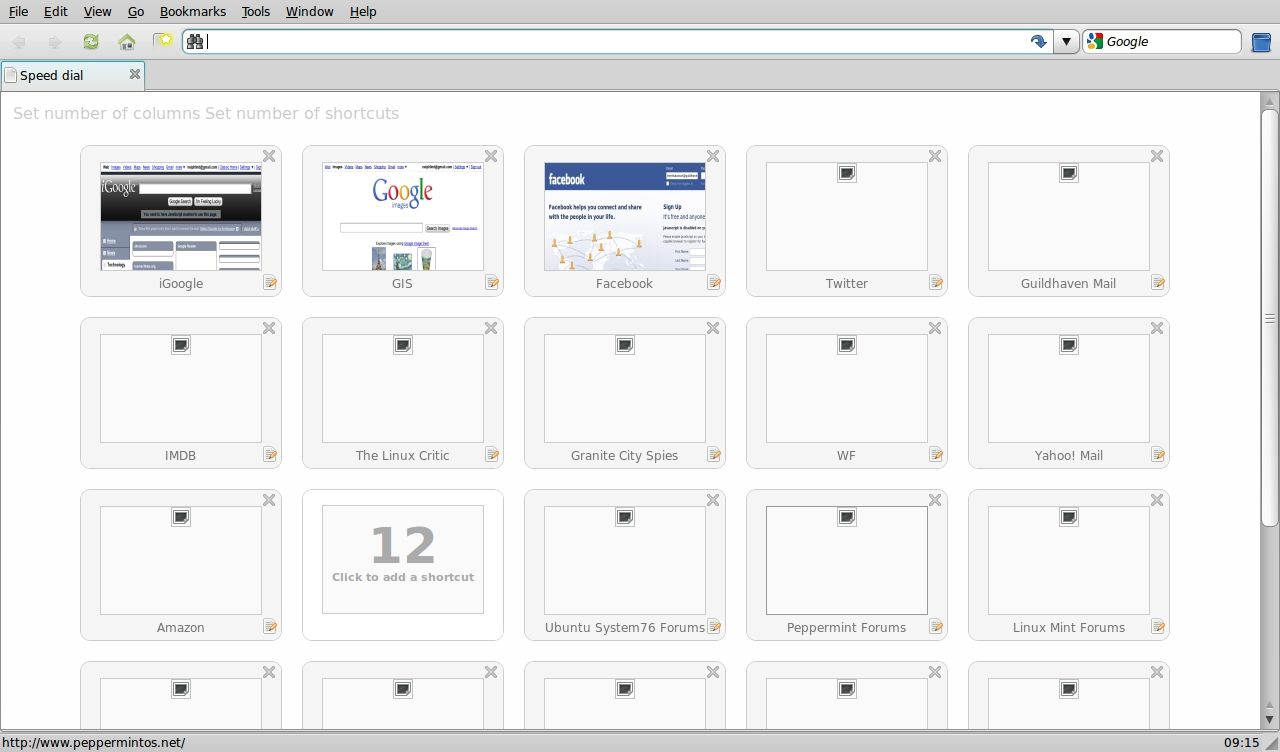Image resolution: width=1280 pixels, height=752 pixels.
Task: Remove the IMDB shortcut
Action: [x=269, y=328]
